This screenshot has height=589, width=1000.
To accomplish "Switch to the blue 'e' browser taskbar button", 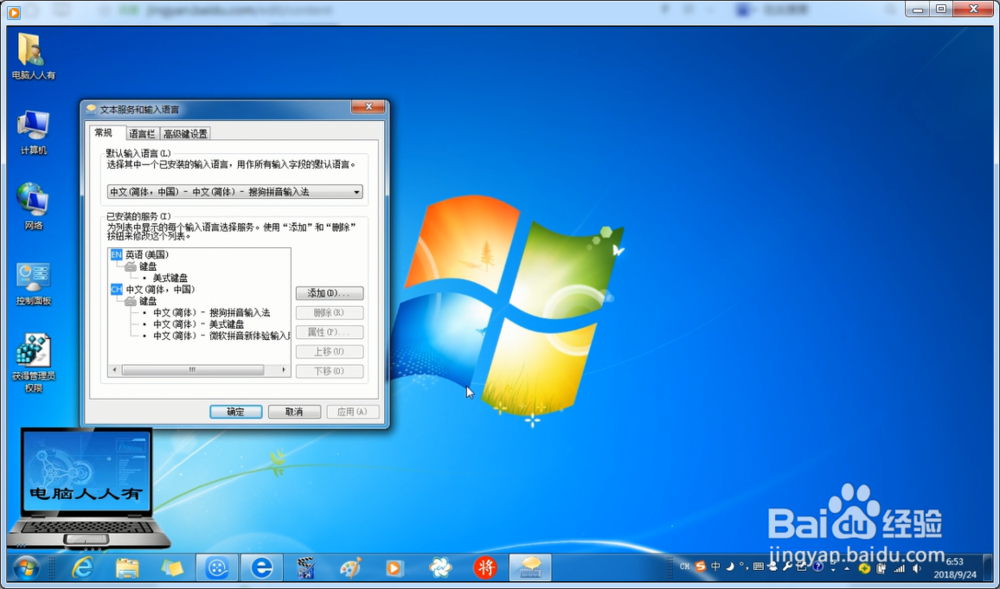I will click(x=261, y=567).
